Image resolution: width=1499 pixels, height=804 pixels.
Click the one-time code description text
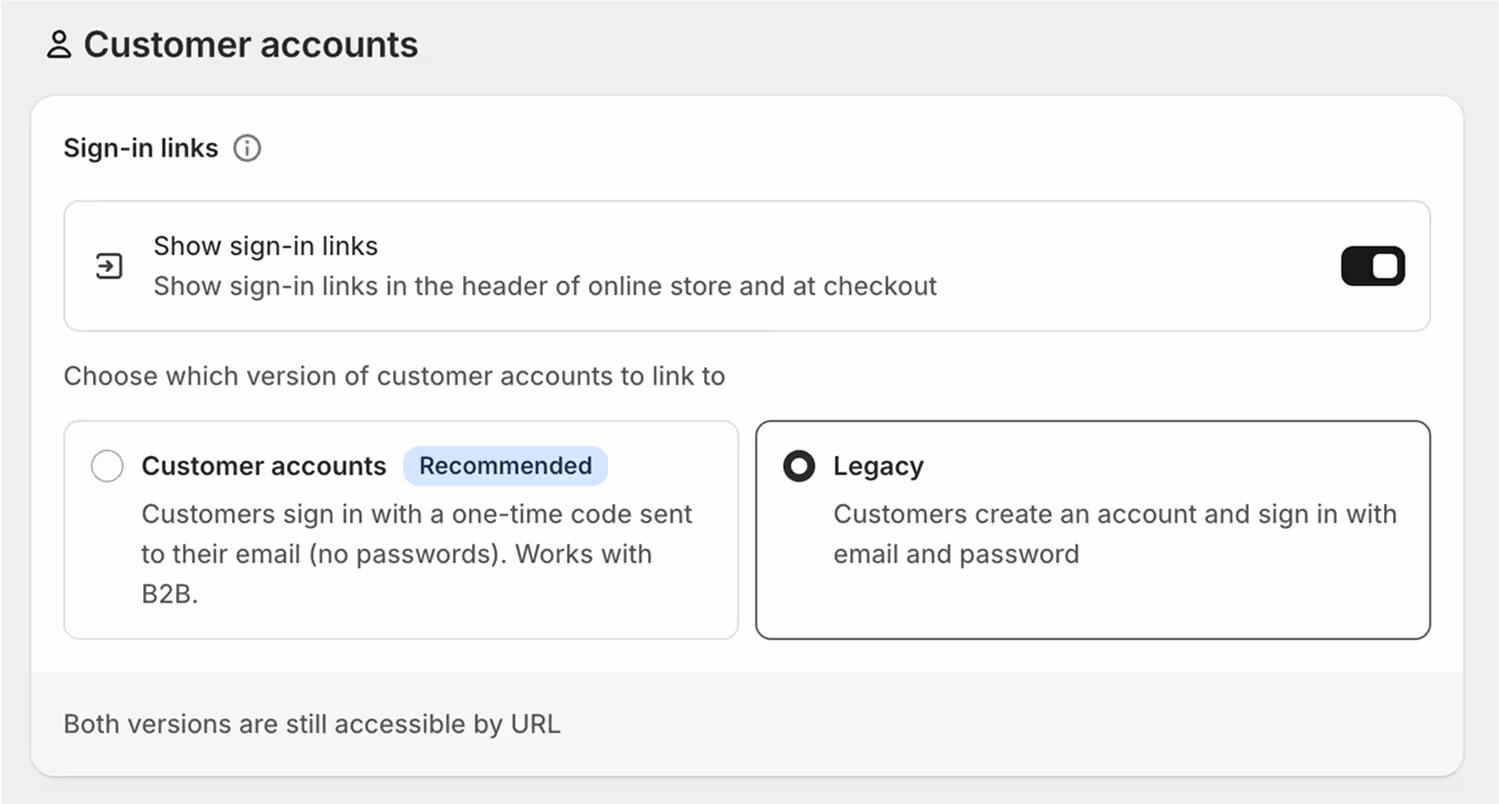(417, 554)
